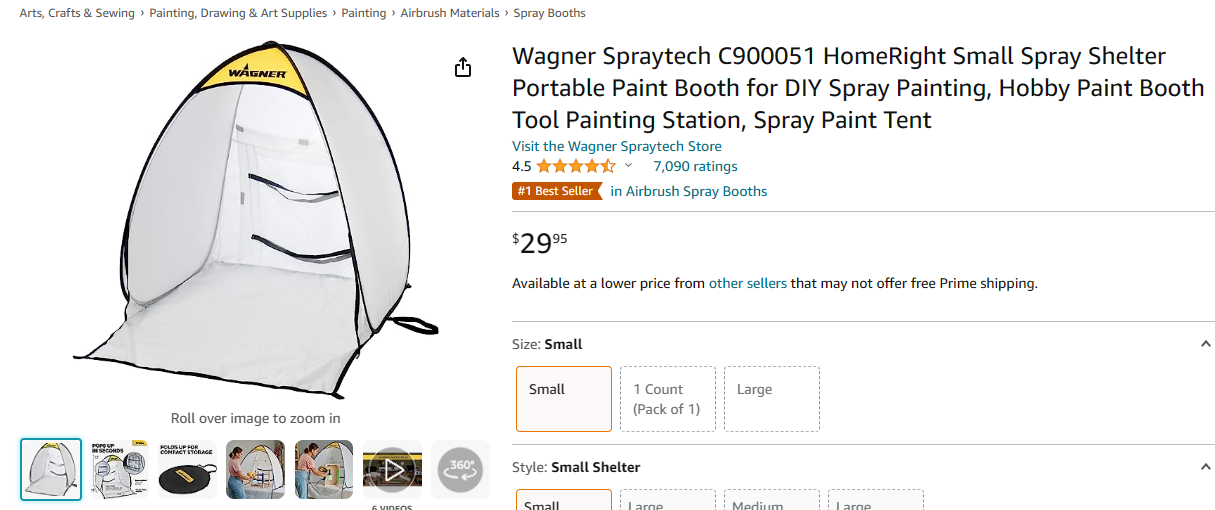Screen dimensions: 1215x510
Task: Click the 'other sellers' link
Action: point(748,283)
